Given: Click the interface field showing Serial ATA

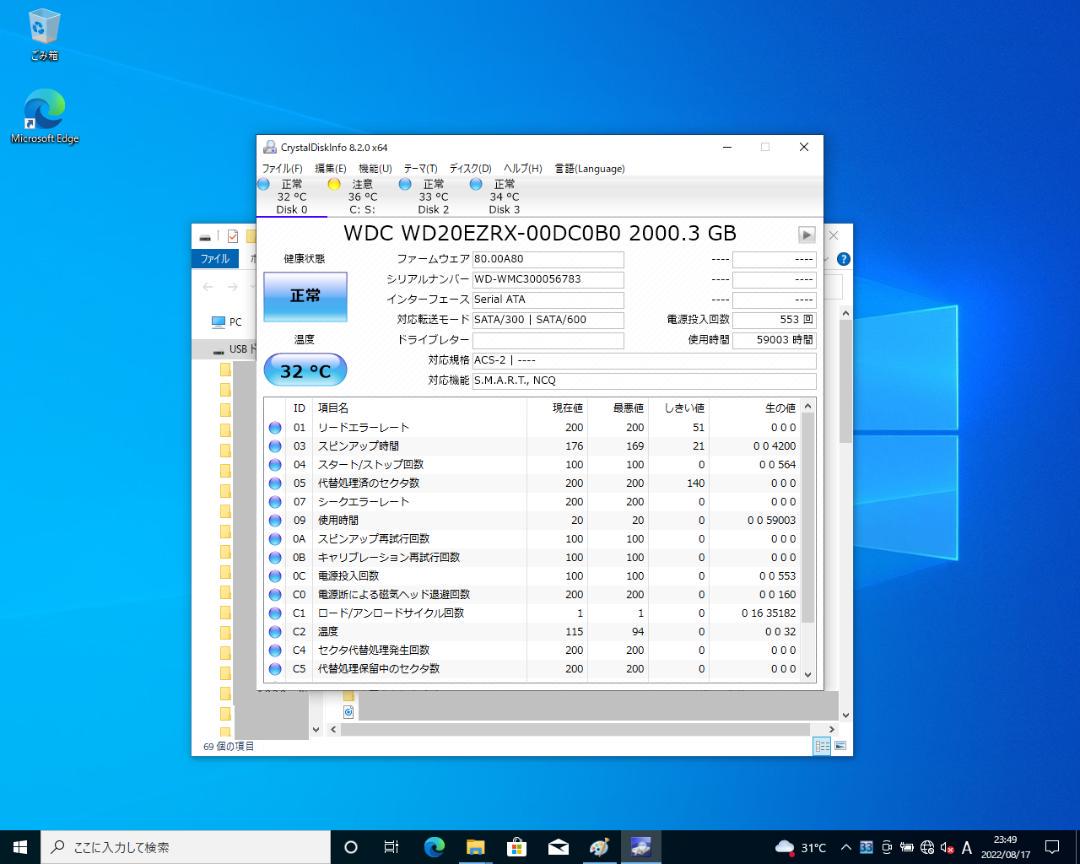Looking at the screenshot, I should click(x=548, y=300).
